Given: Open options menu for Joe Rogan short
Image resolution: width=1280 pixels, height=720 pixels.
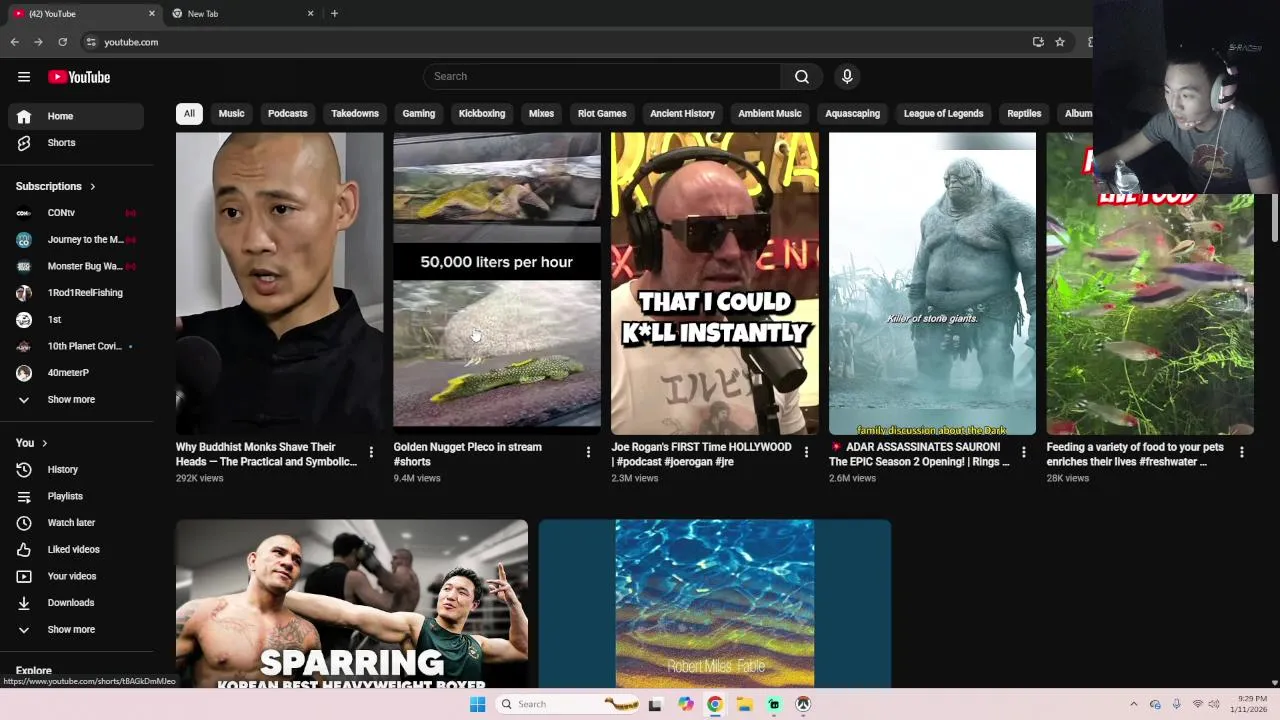Looking at the screenshot, I should click(x=806, y=452).
